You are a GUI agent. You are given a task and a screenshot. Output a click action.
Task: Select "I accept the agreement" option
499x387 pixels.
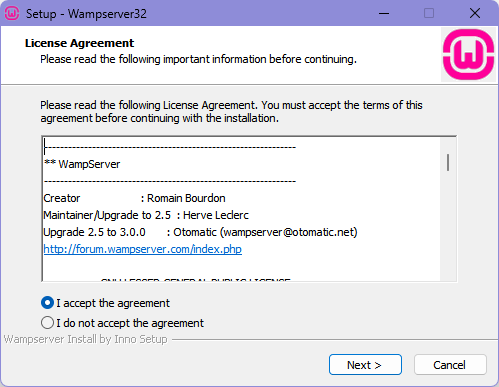pos(105,303)
